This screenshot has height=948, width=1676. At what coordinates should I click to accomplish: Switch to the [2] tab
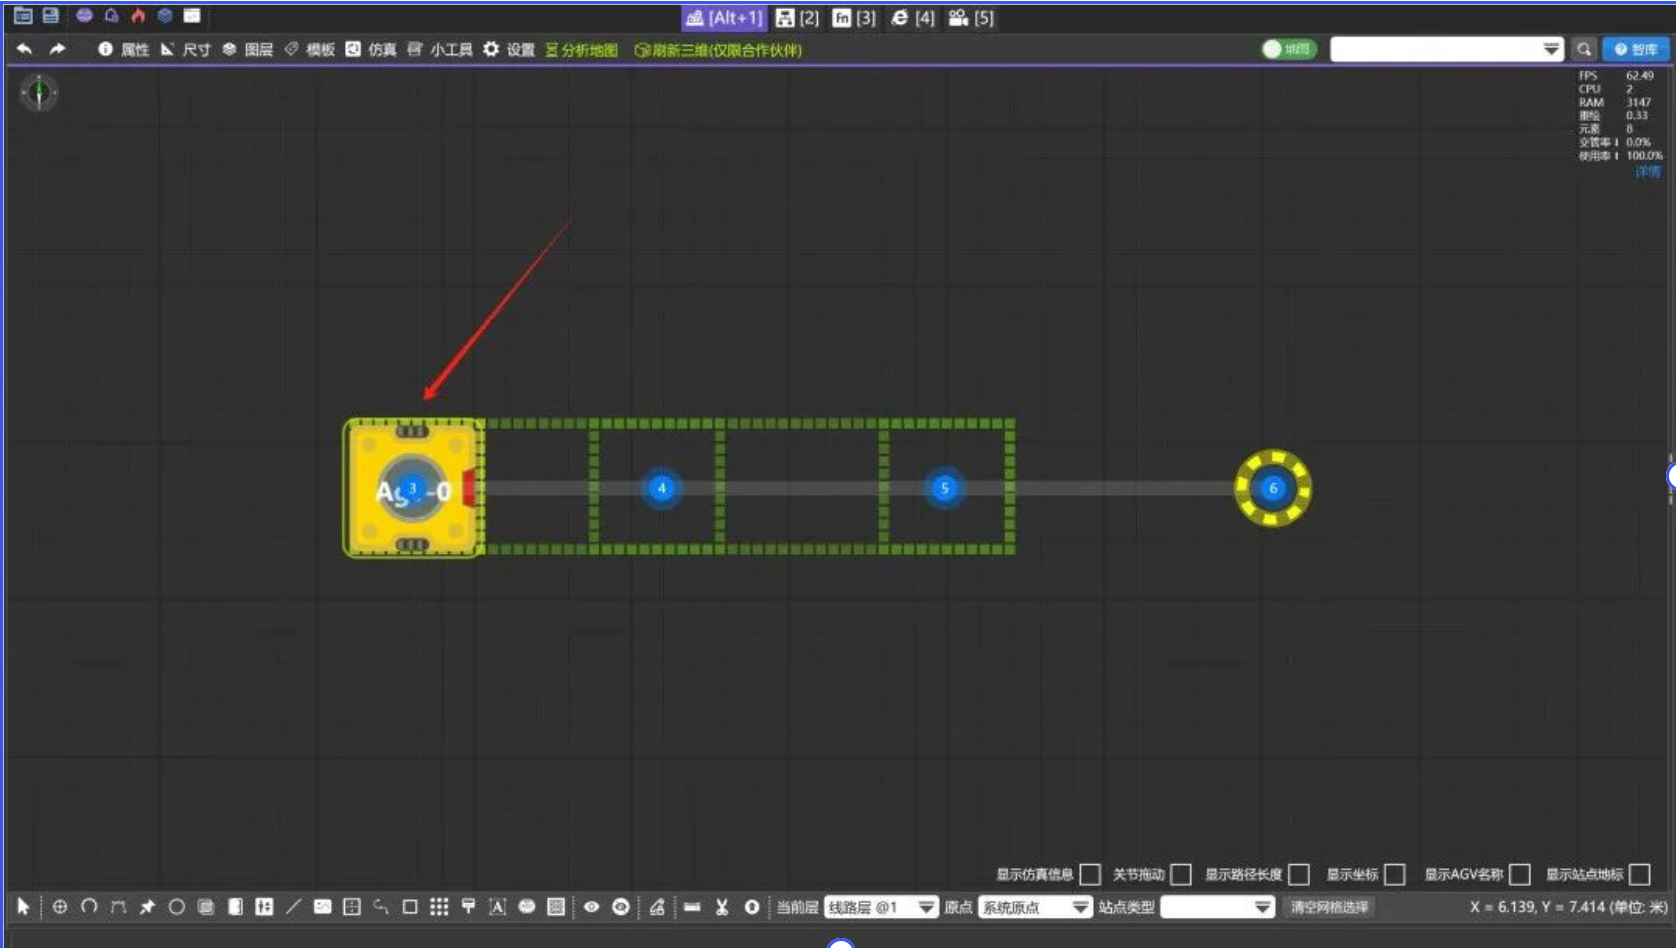pyautogui.click(x=798, y=18)
